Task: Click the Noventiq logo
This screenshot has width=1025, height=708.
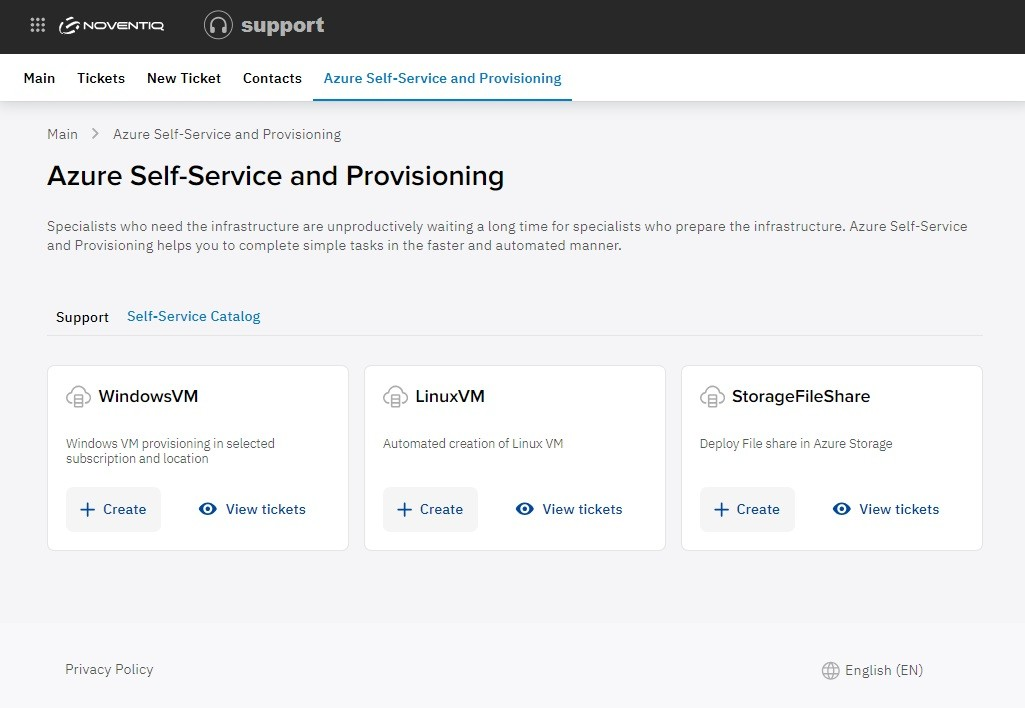Action: pyautogui.click(x=112, y=26)
